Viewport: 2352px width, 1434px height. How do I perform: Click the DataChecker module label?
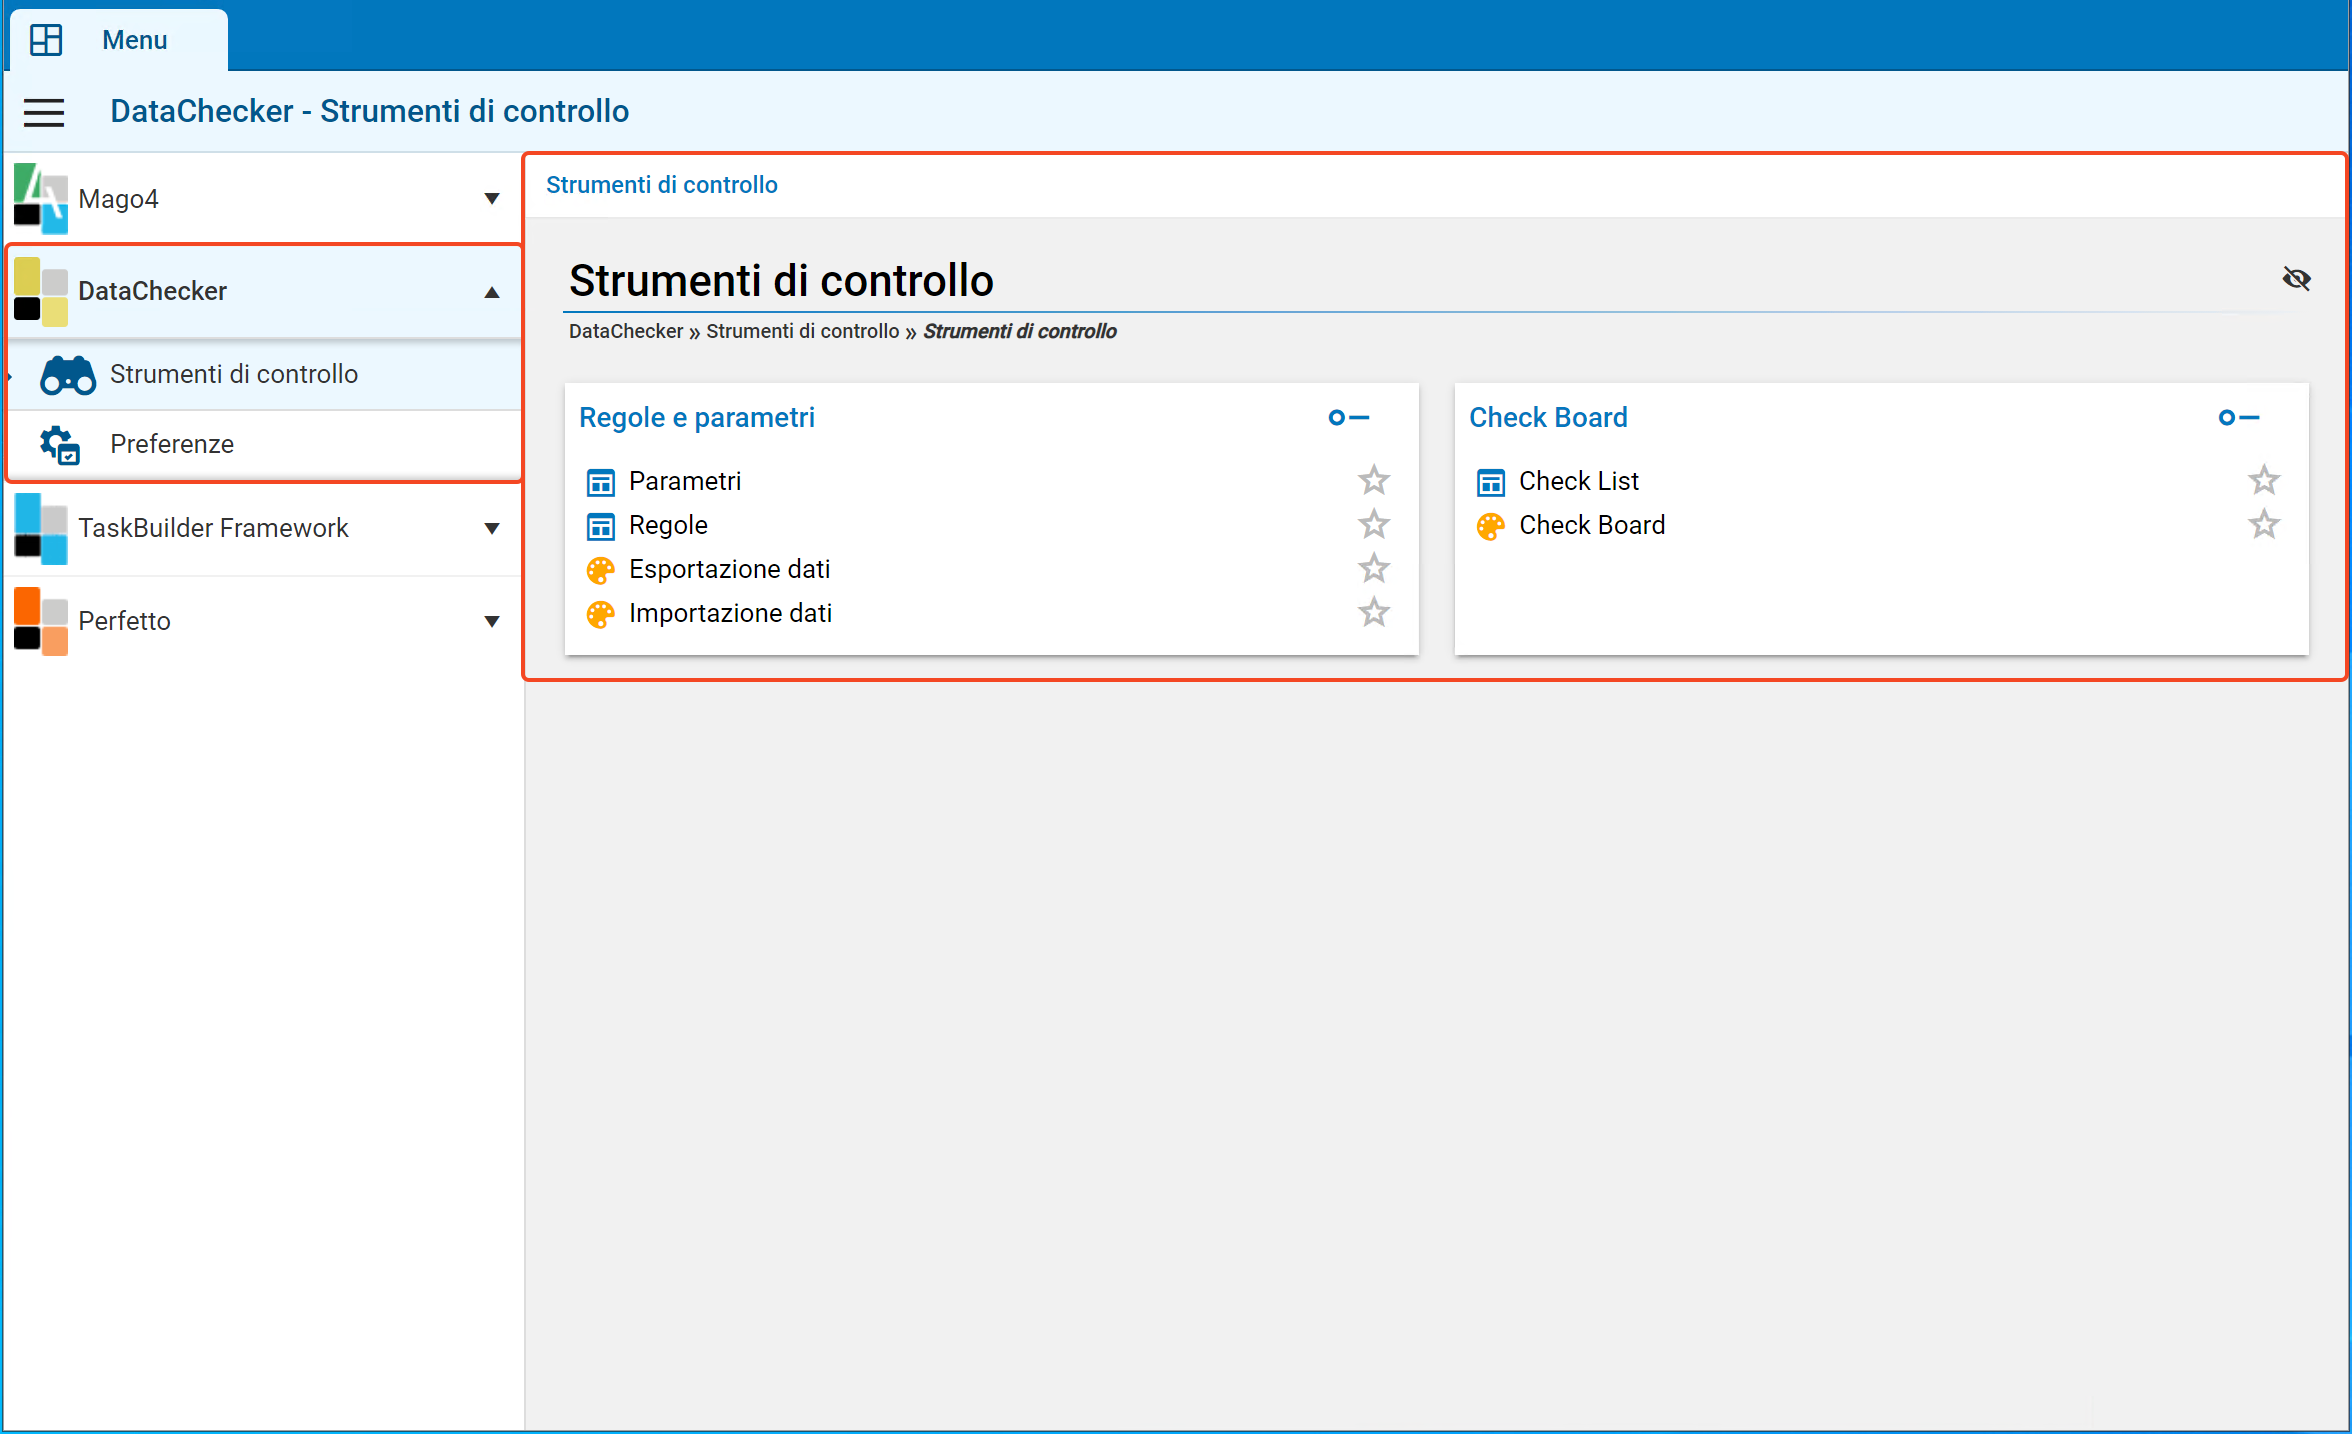tap(152, 291)
